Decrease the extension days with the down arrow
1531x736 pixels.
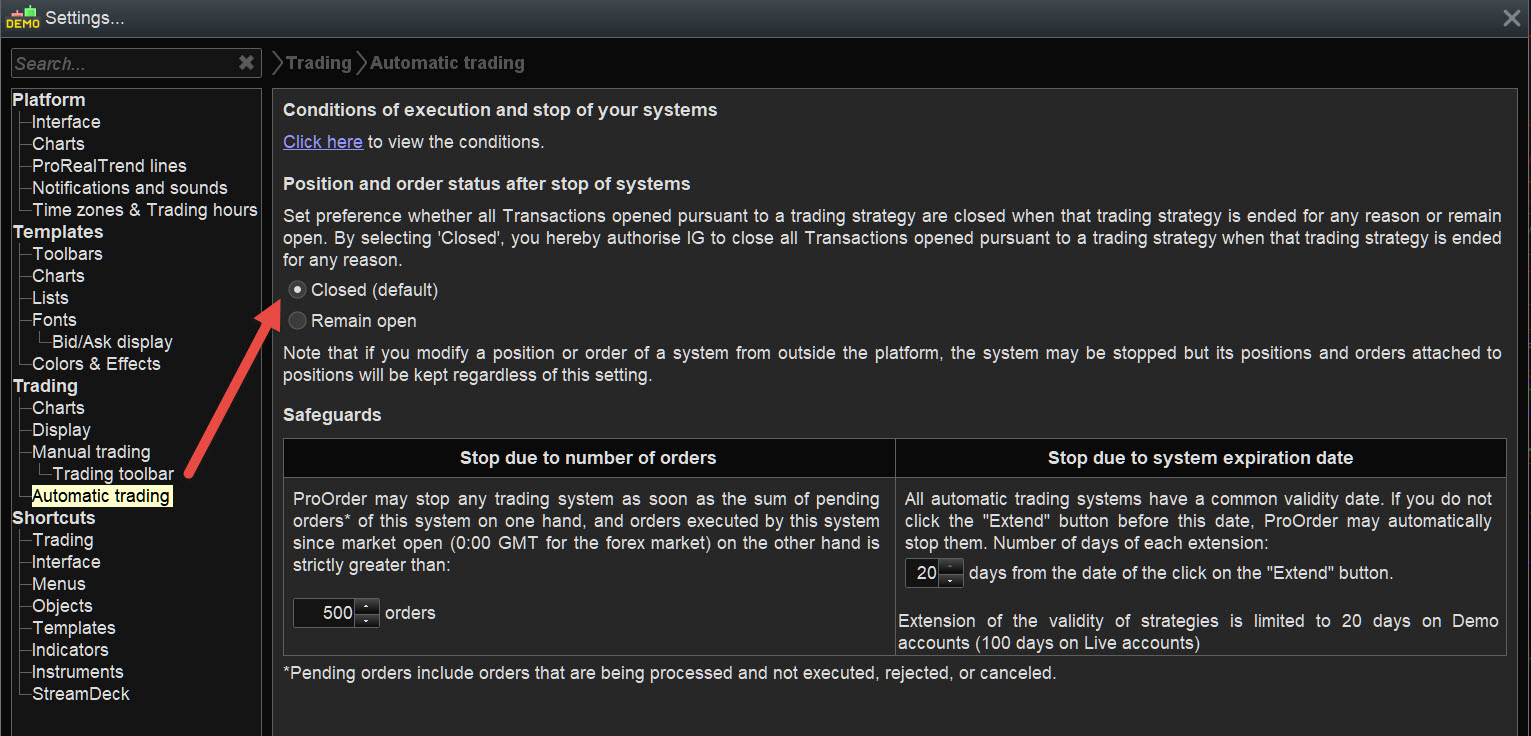pyautogui.click(x=951, y=581)
